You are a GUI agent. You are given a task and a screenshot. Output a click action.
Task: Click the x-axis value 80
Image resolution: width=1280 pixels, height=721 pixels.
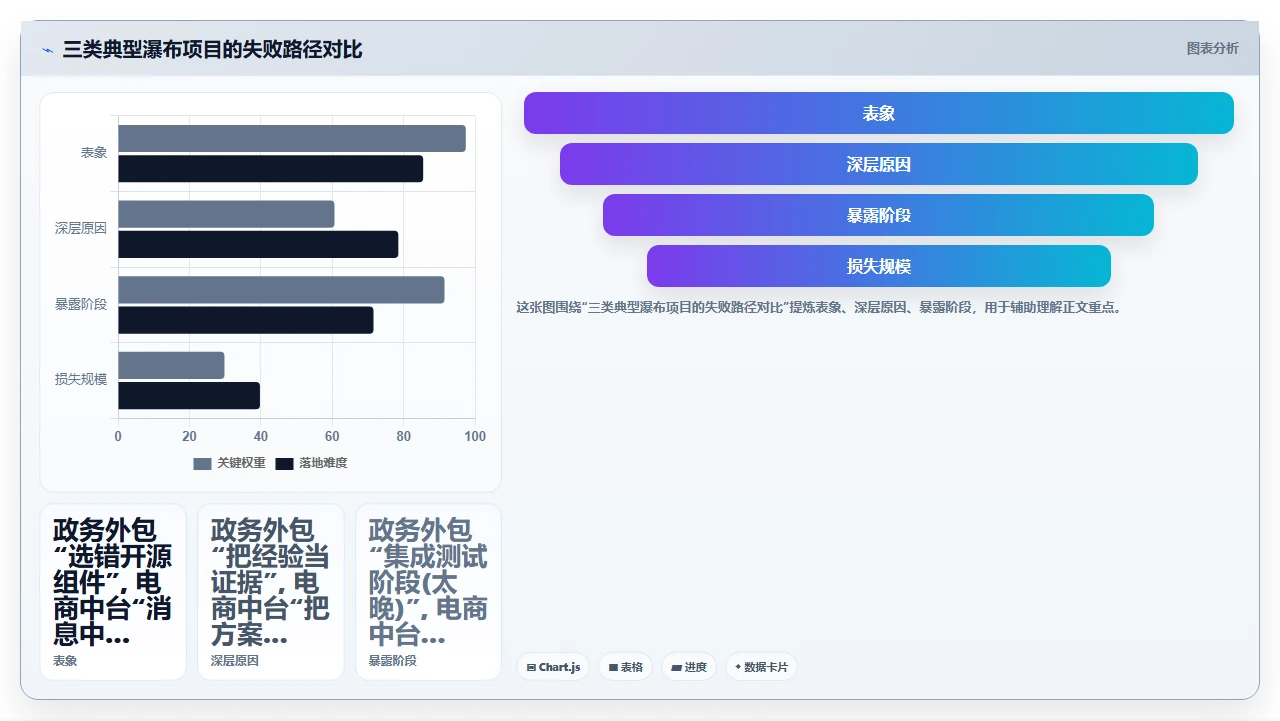tap(404, 437)
